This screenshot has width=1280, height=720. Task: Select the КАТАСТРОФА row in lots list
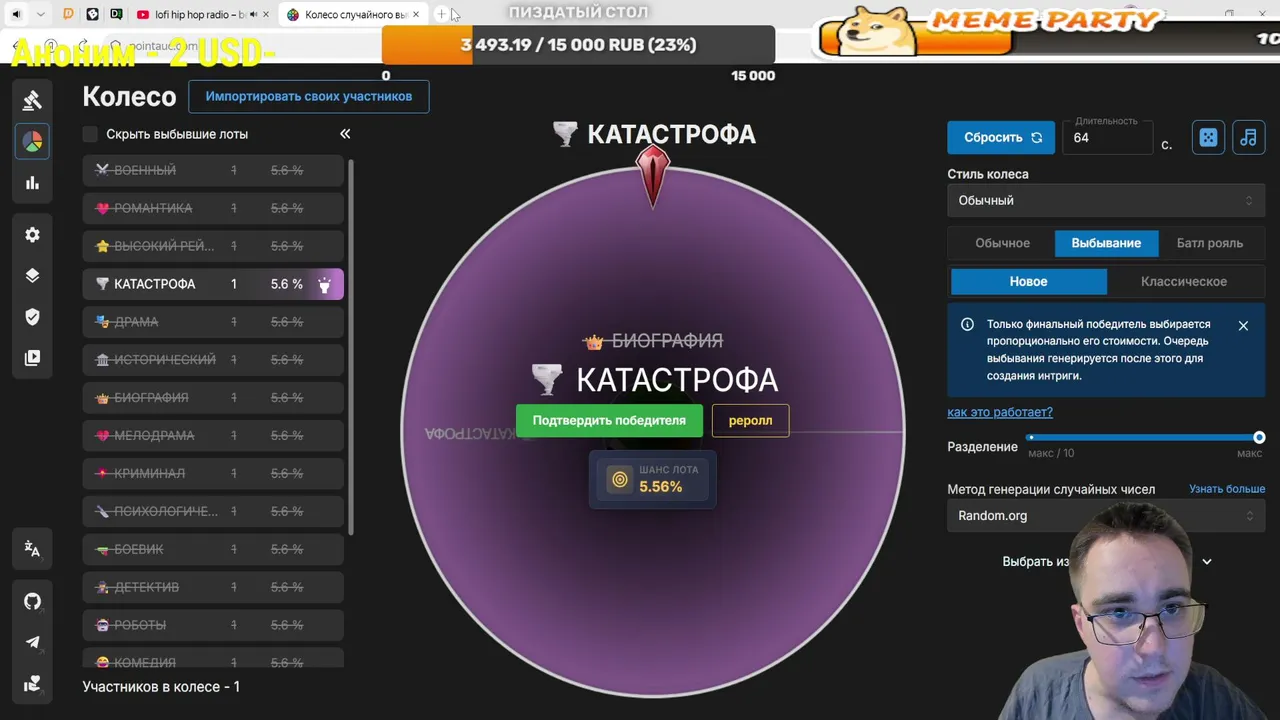click(x=213, y=284)
